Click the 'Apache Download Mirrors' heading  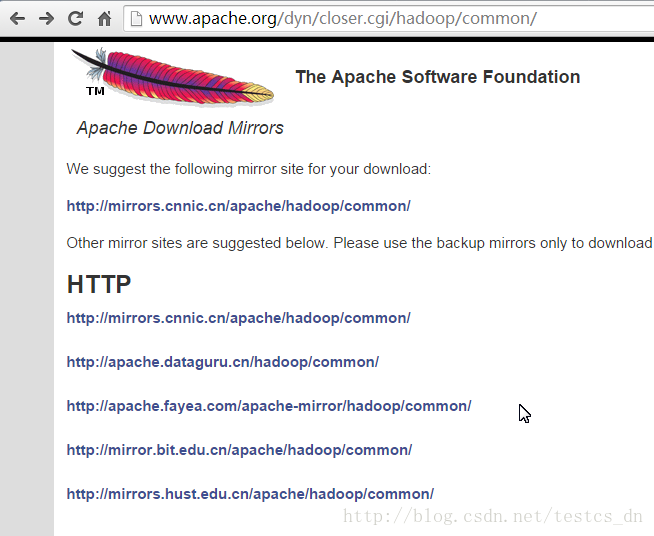[180, 128]
